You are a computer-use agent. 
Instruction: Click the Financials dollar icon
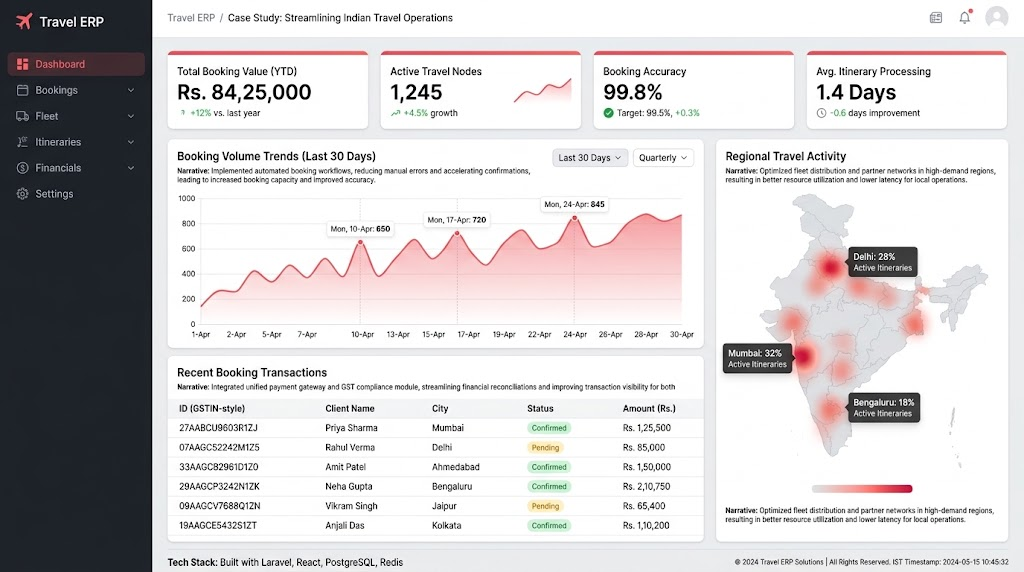(22, 168)
